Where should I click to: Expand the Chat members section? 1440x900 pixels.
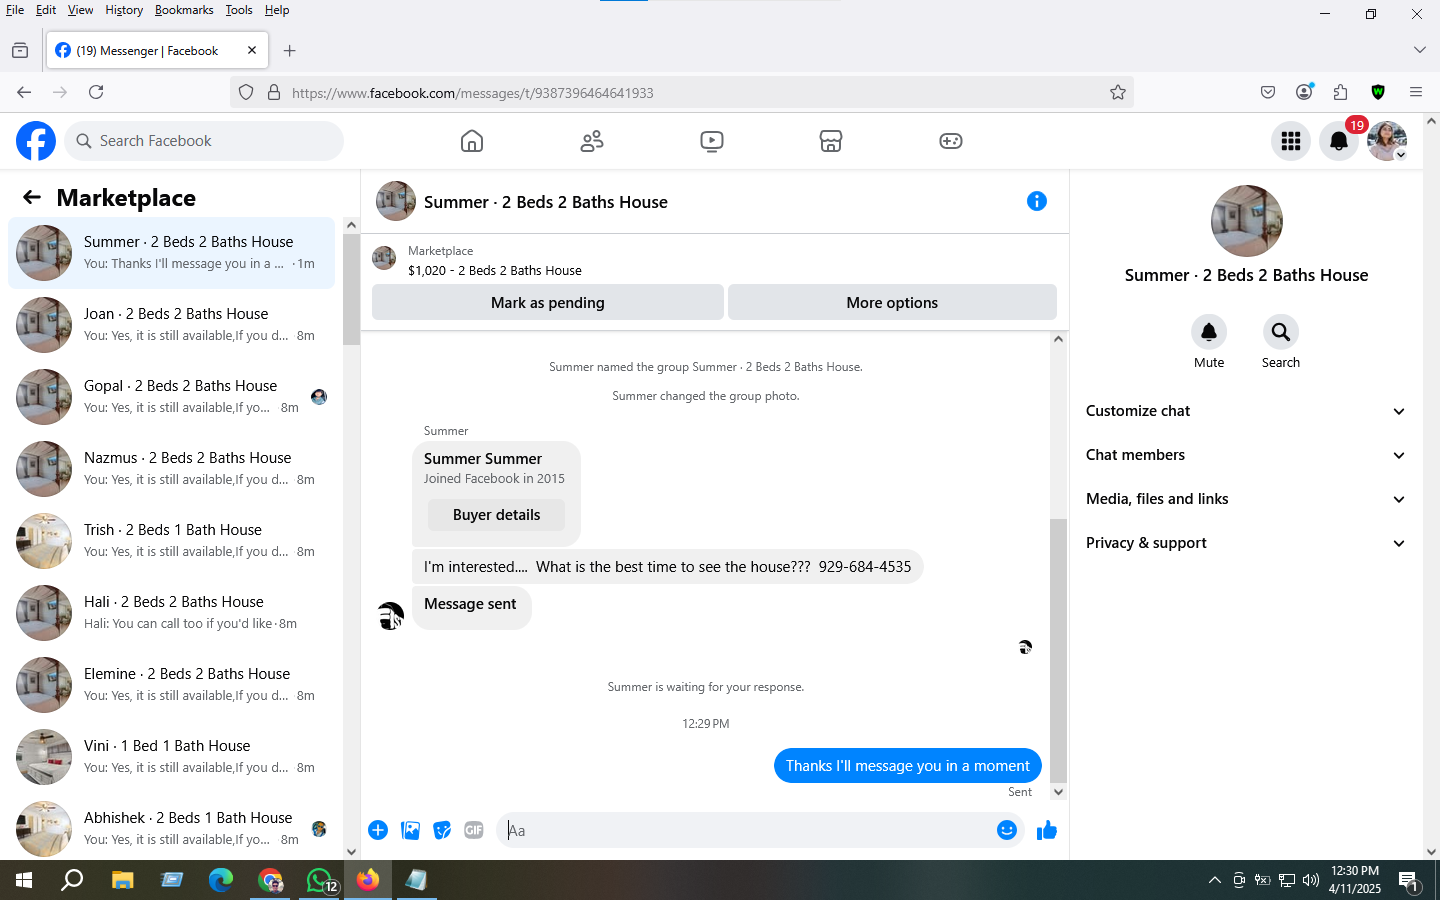point(1246,455)
